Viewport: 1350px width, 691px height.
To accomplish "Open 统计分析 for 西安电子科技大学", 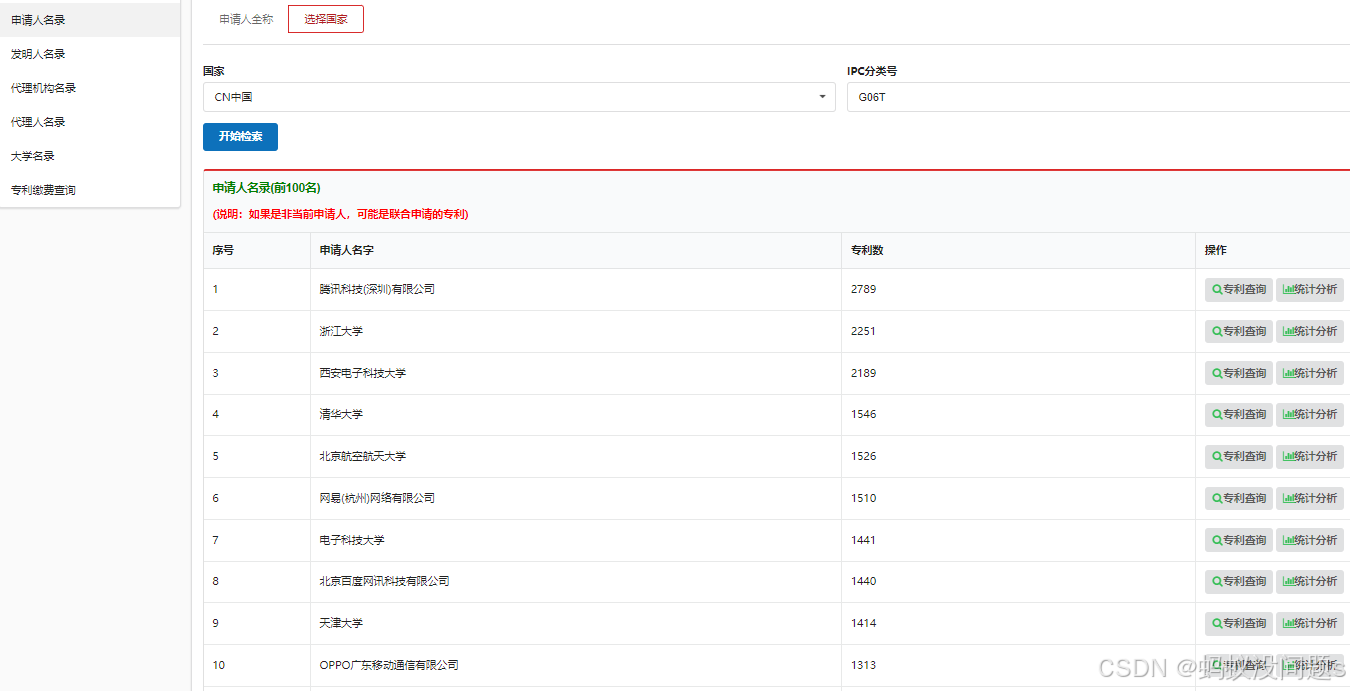I will point(1309,373).
